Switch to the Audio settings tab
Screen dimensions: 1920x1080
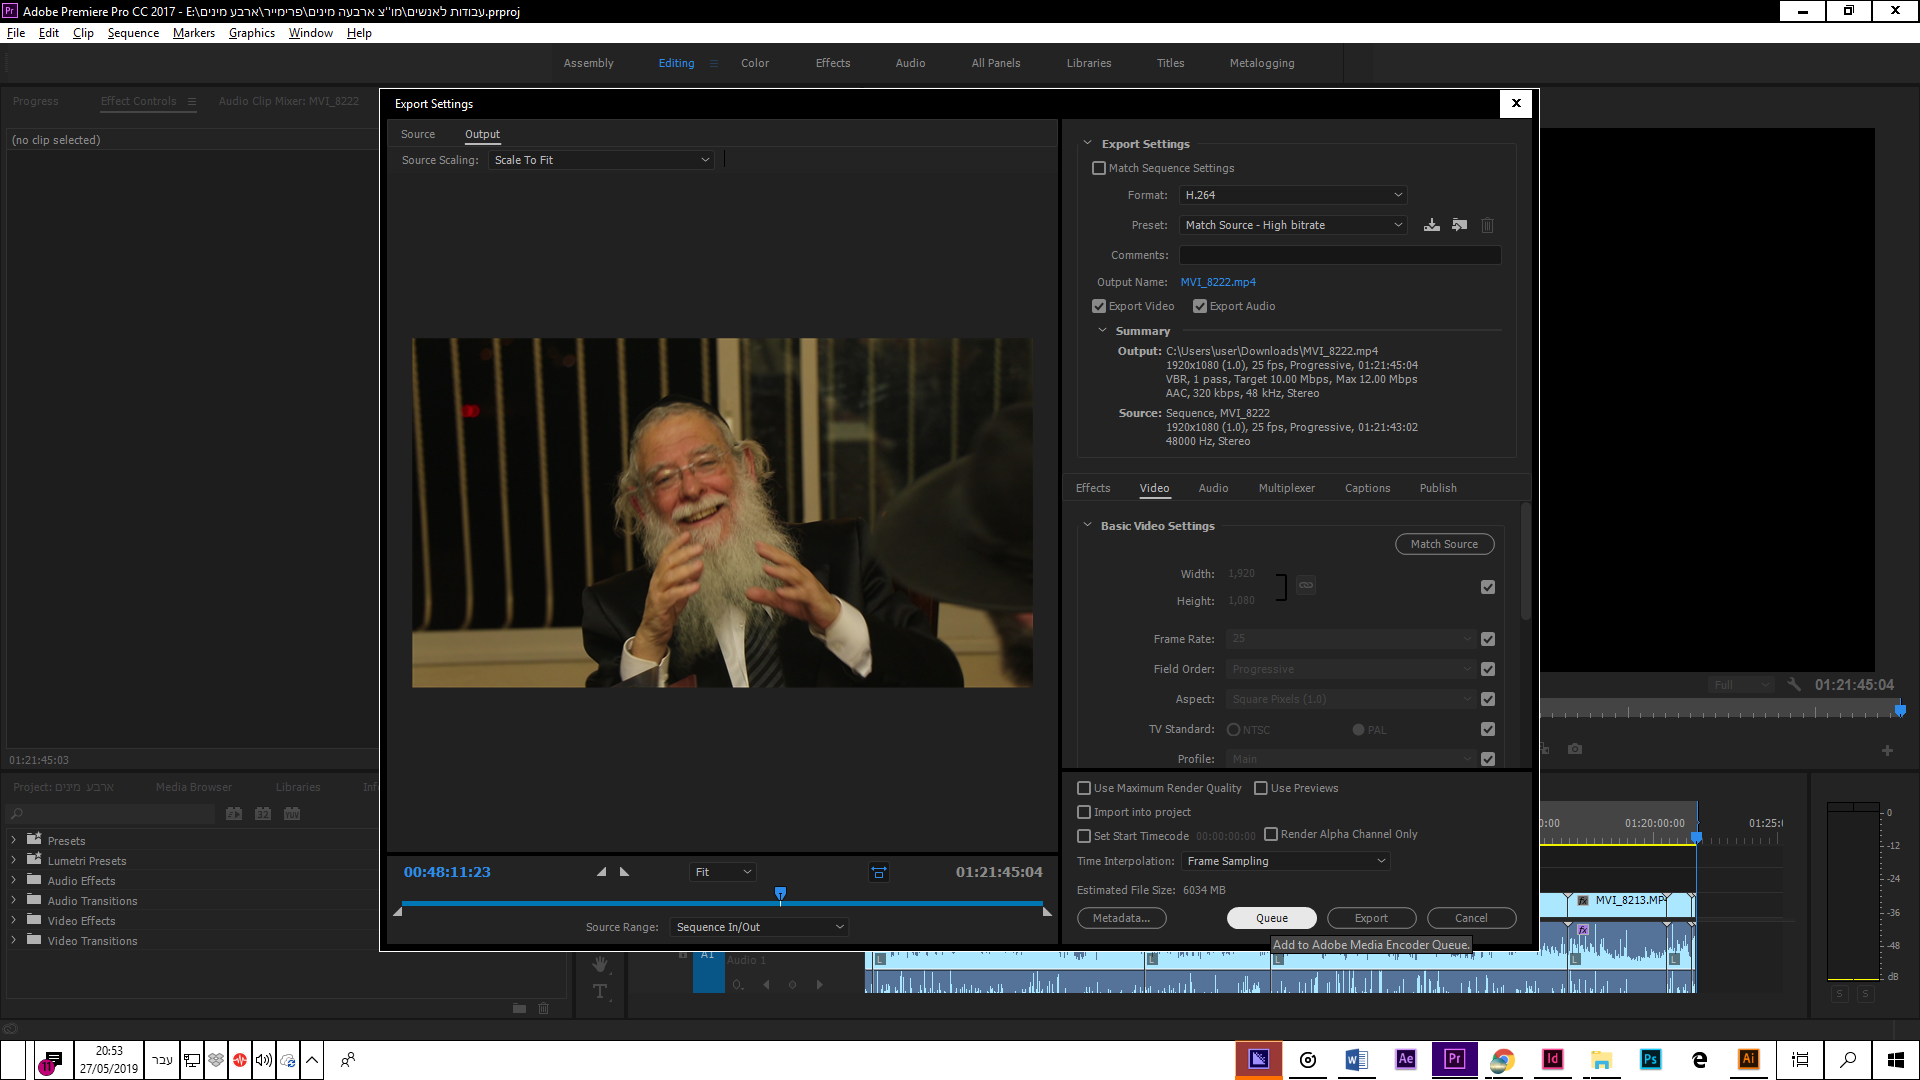pyautogui.click(x=1213, y=488)
